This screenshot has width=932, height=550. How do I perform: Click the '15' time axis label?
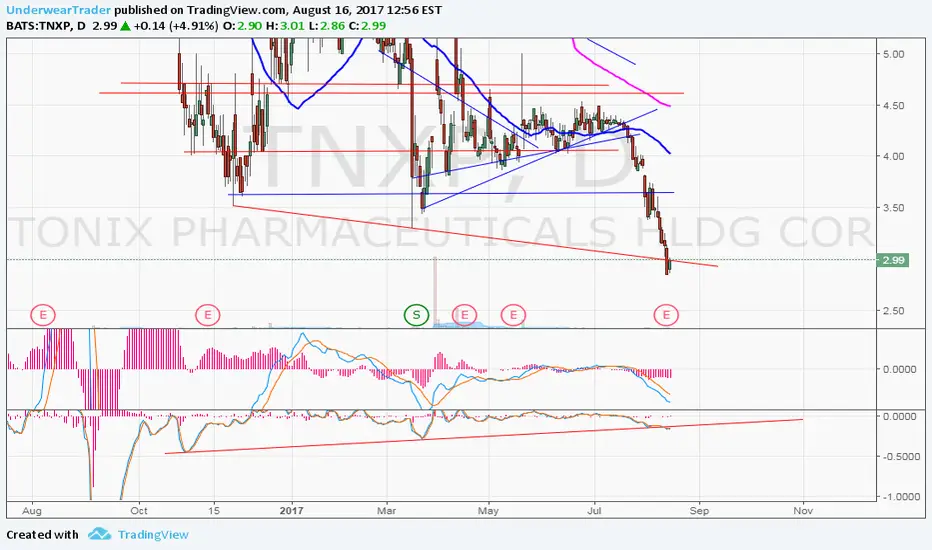pyautogui.click(x=214, y=510)
